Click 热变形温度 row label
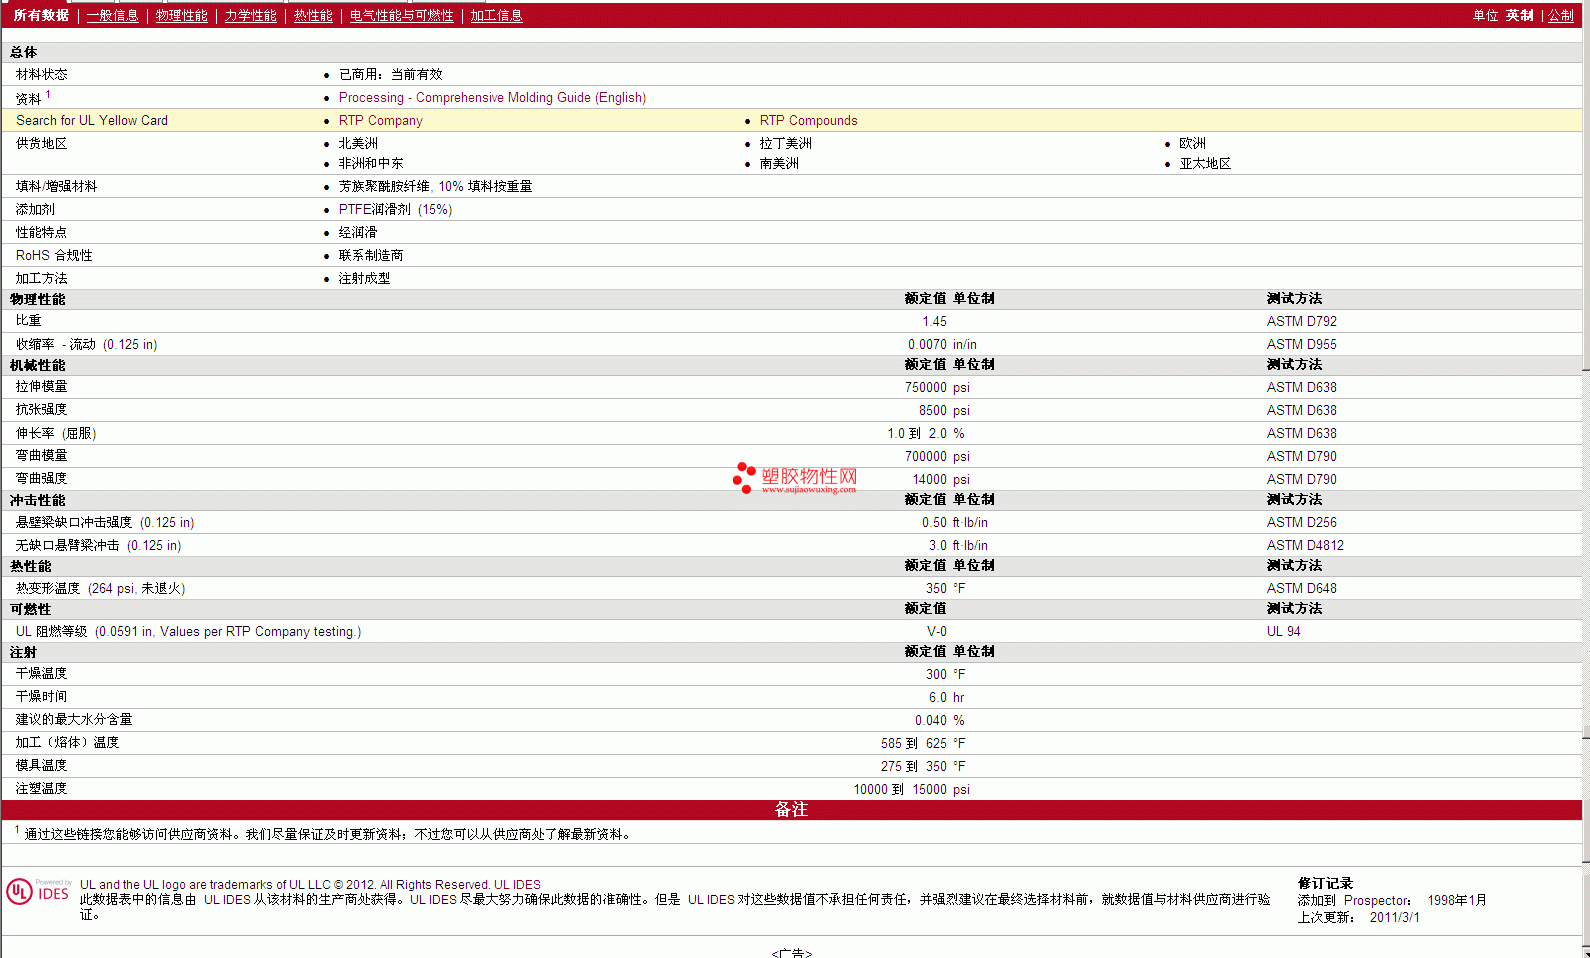The image size is (1590, 958). (100, 589)
